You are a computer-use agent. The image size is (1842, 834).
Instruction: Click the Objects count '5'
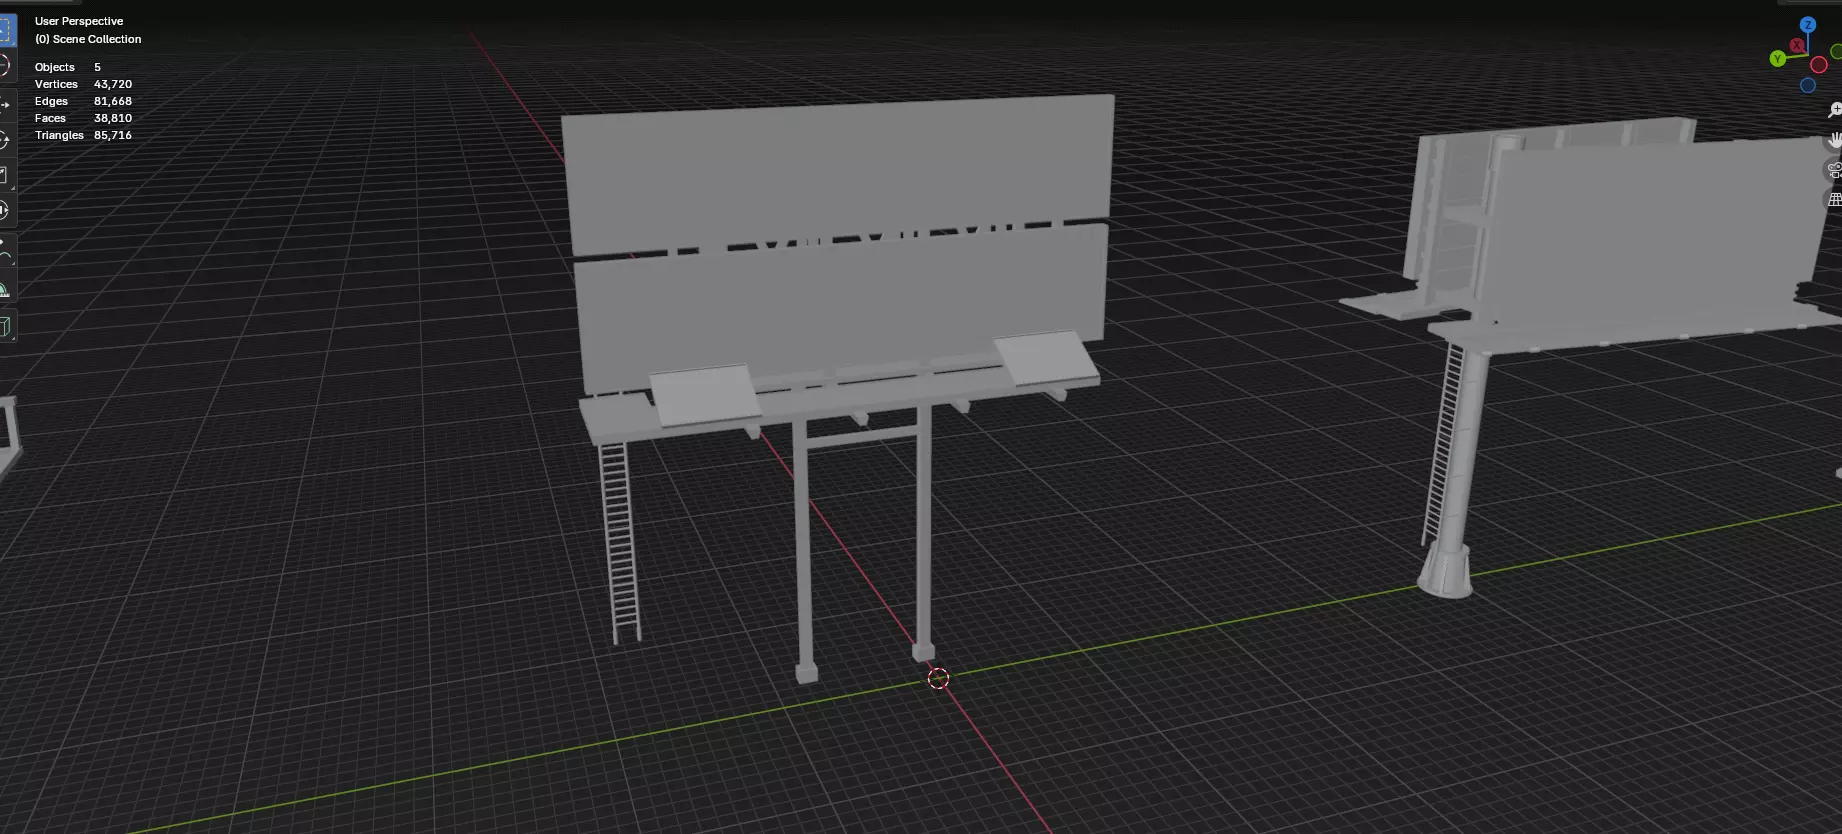coord(97,67)
